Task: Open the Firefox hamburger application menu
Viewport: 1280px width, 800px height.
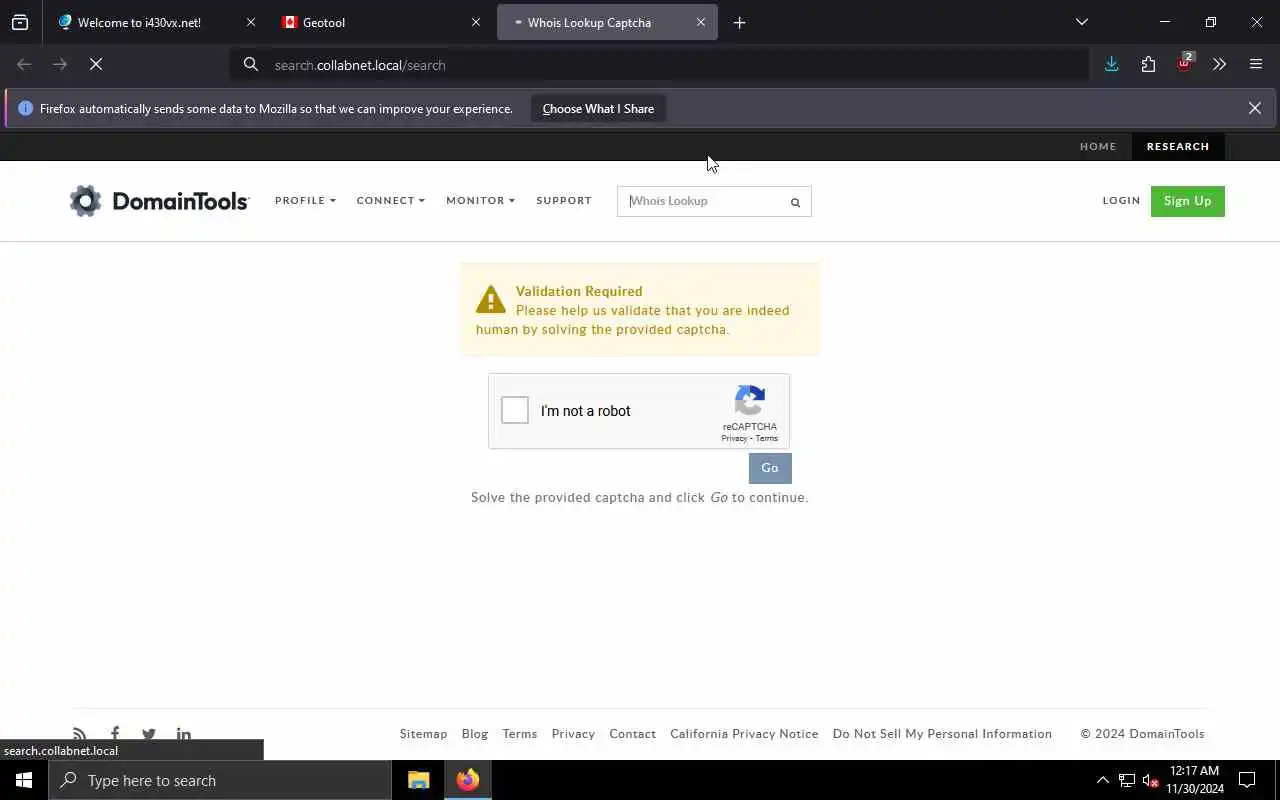Action: pos(1256,64)
